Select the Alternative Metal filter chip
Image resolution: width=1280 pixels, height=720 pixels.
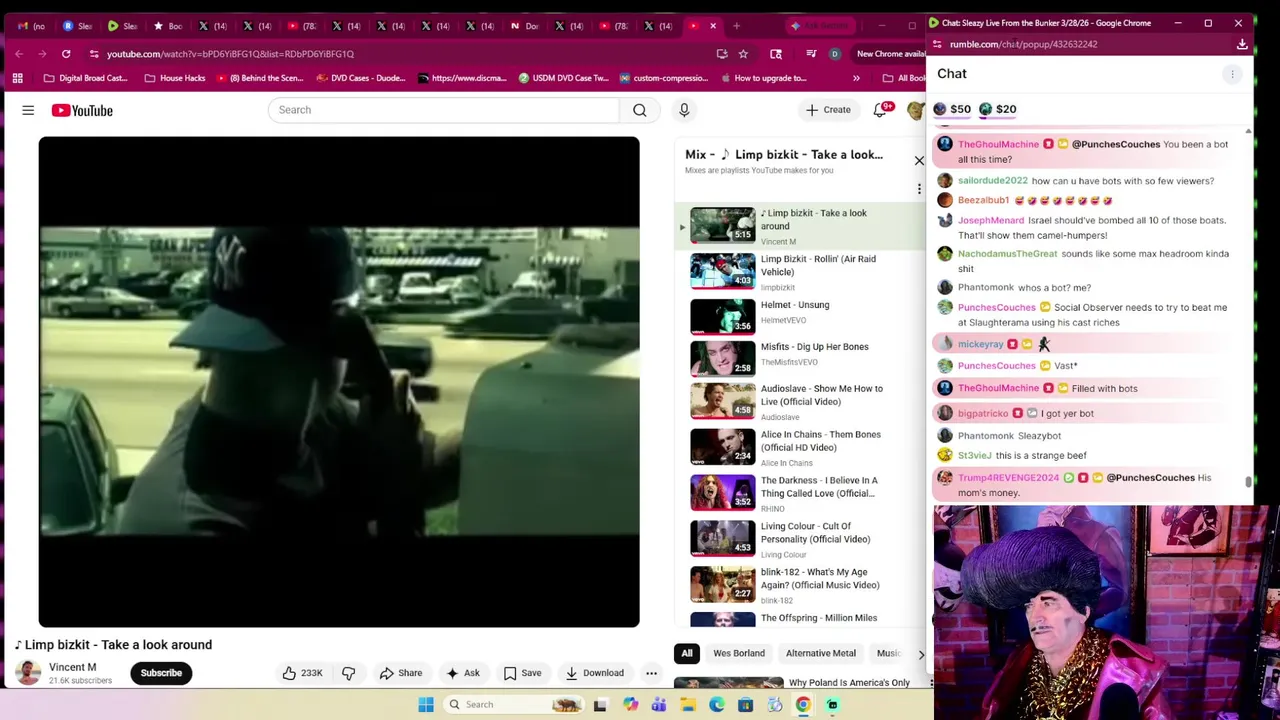pos(821,653)
